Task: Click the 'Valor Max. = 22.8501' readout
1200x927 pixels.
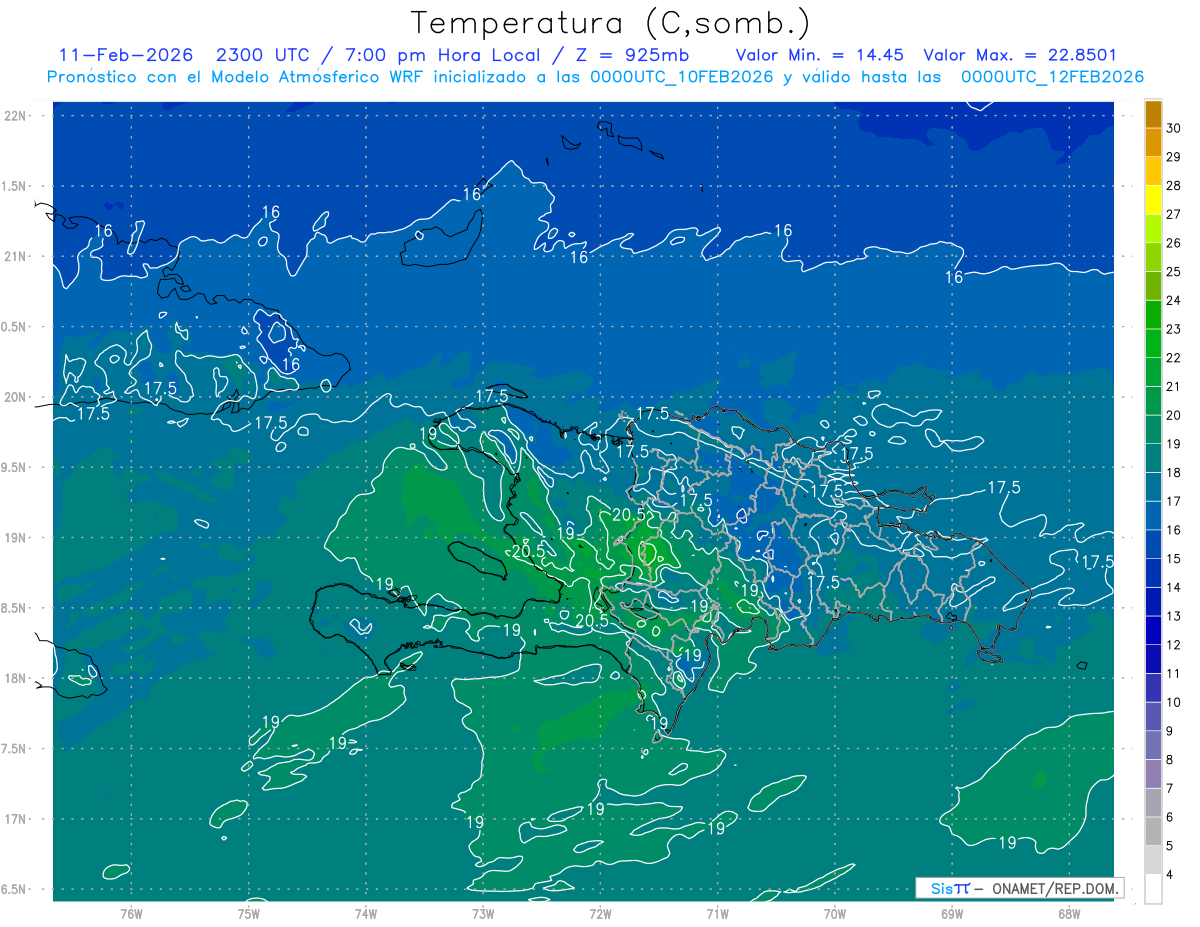Action: click(1020, 55)
